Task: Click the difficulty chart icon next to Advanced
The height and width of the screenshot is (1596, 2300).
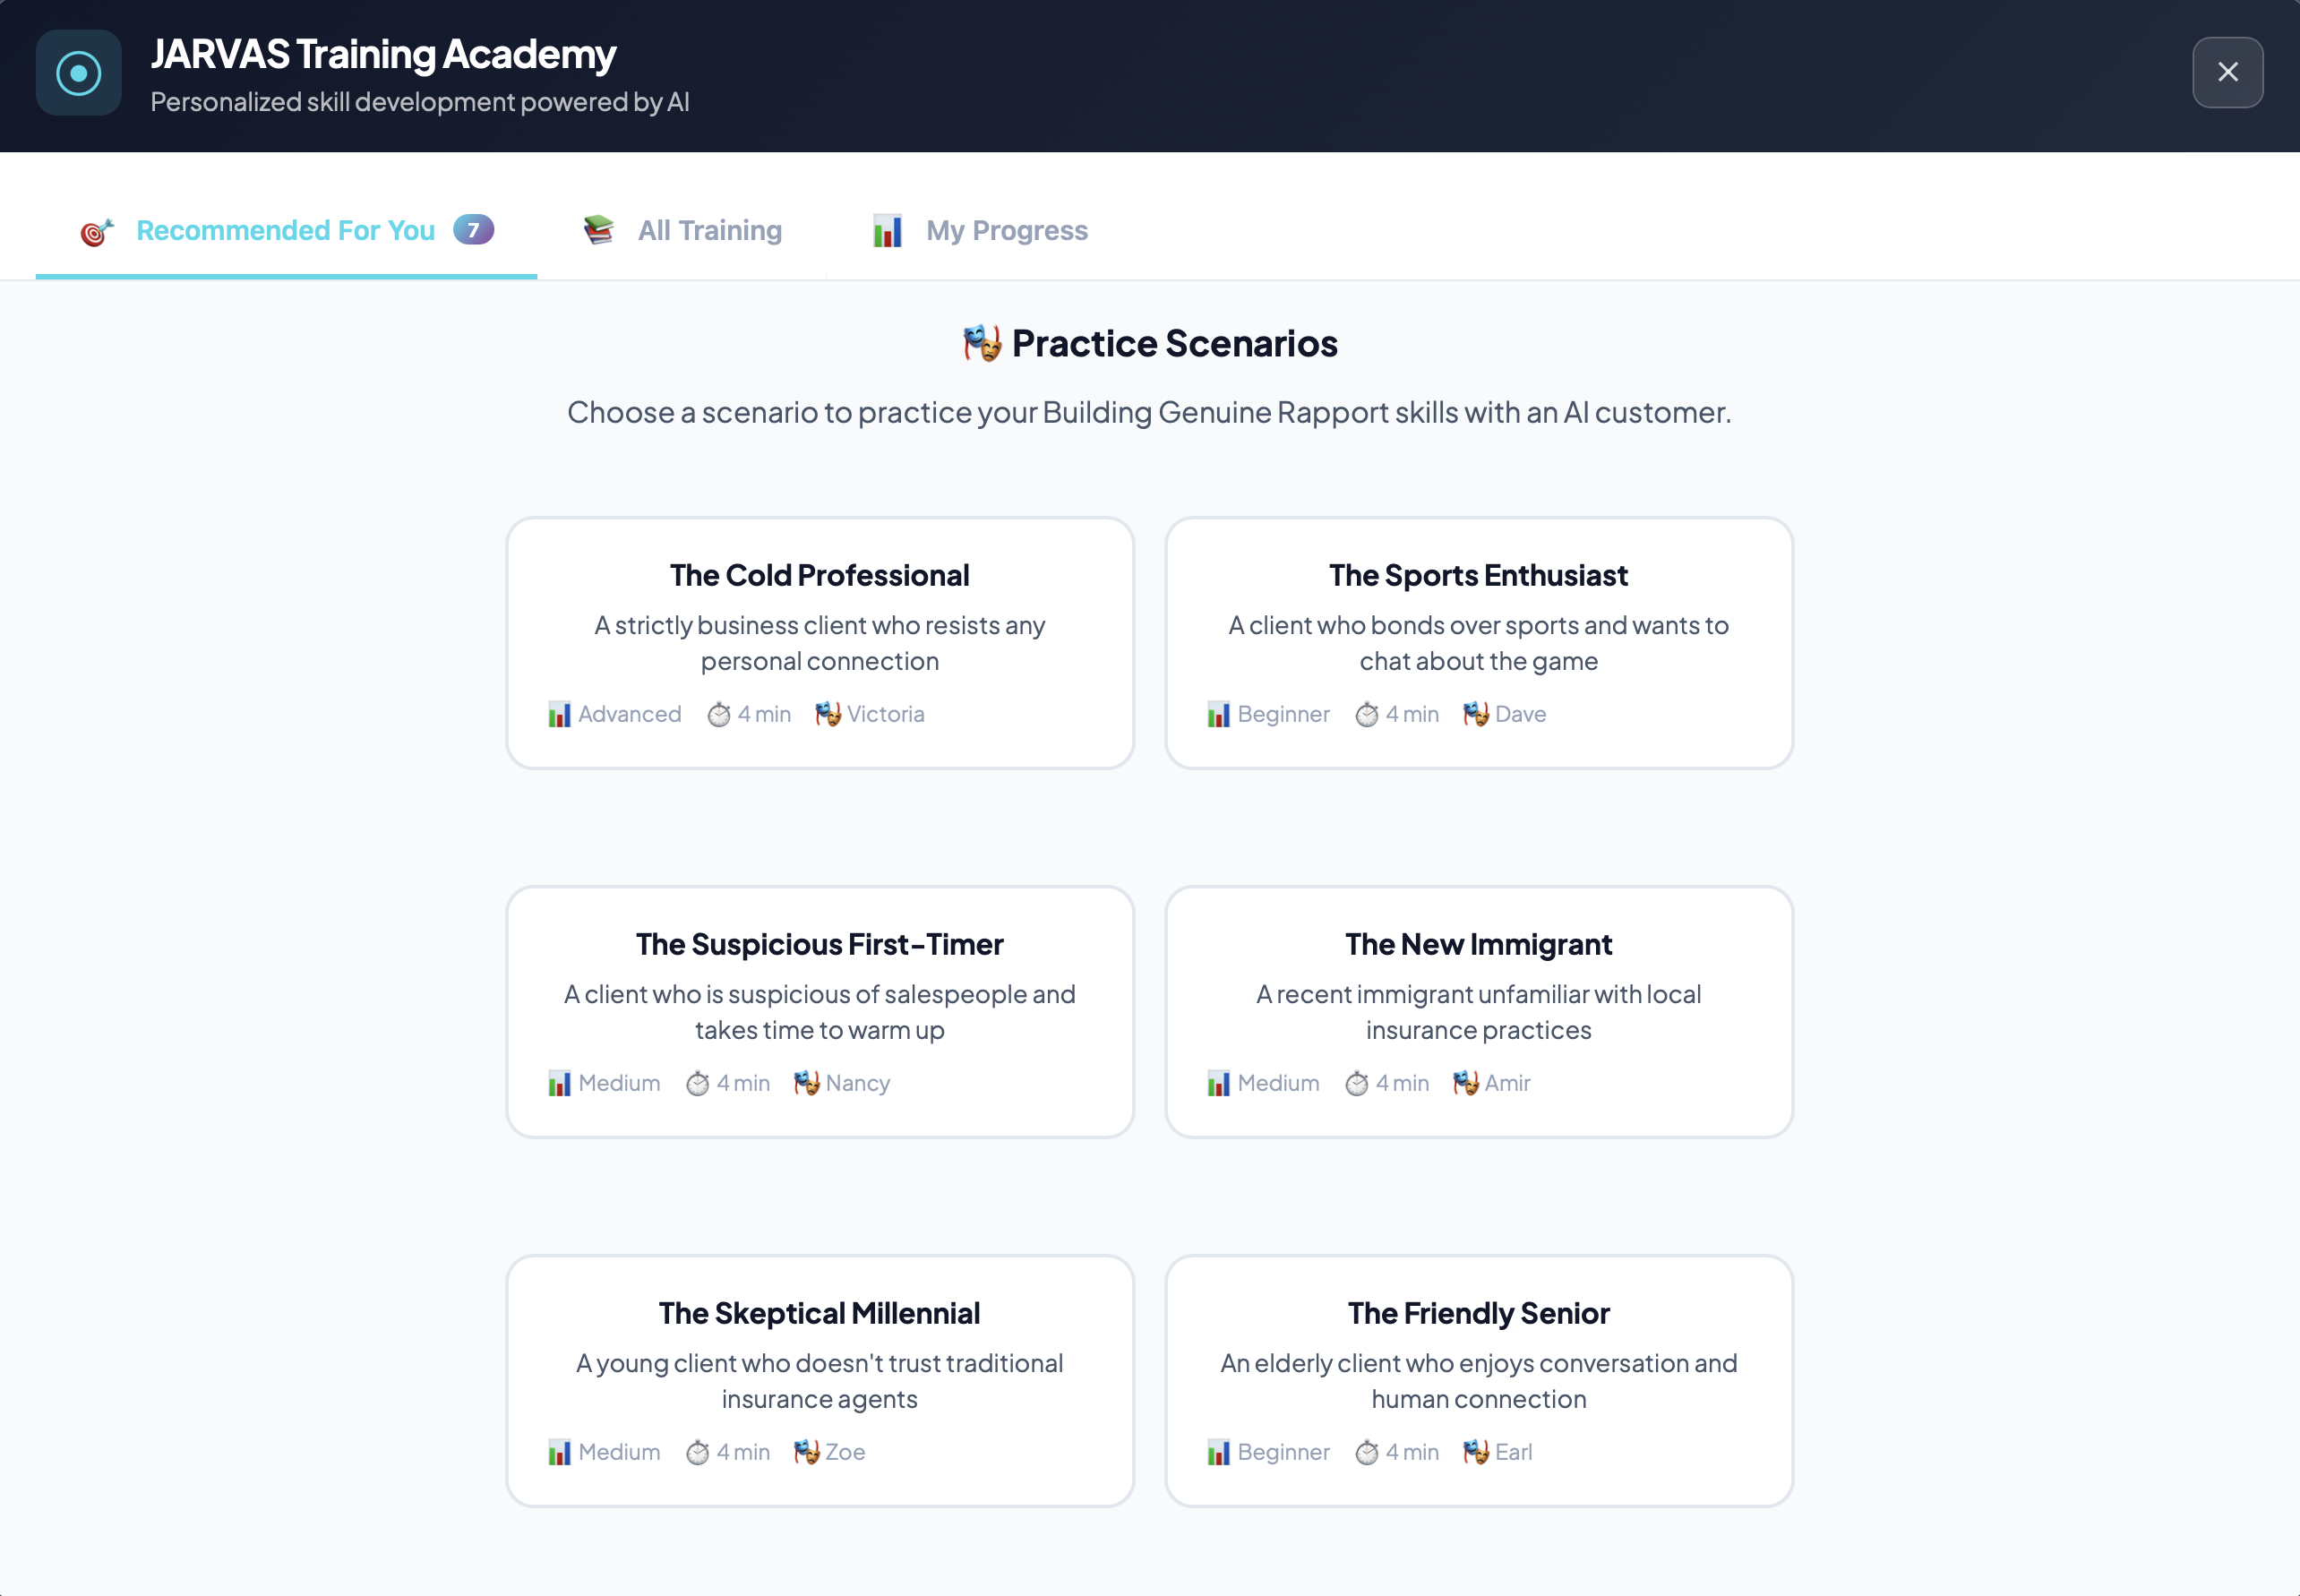Action: click(x=559, y=714)
